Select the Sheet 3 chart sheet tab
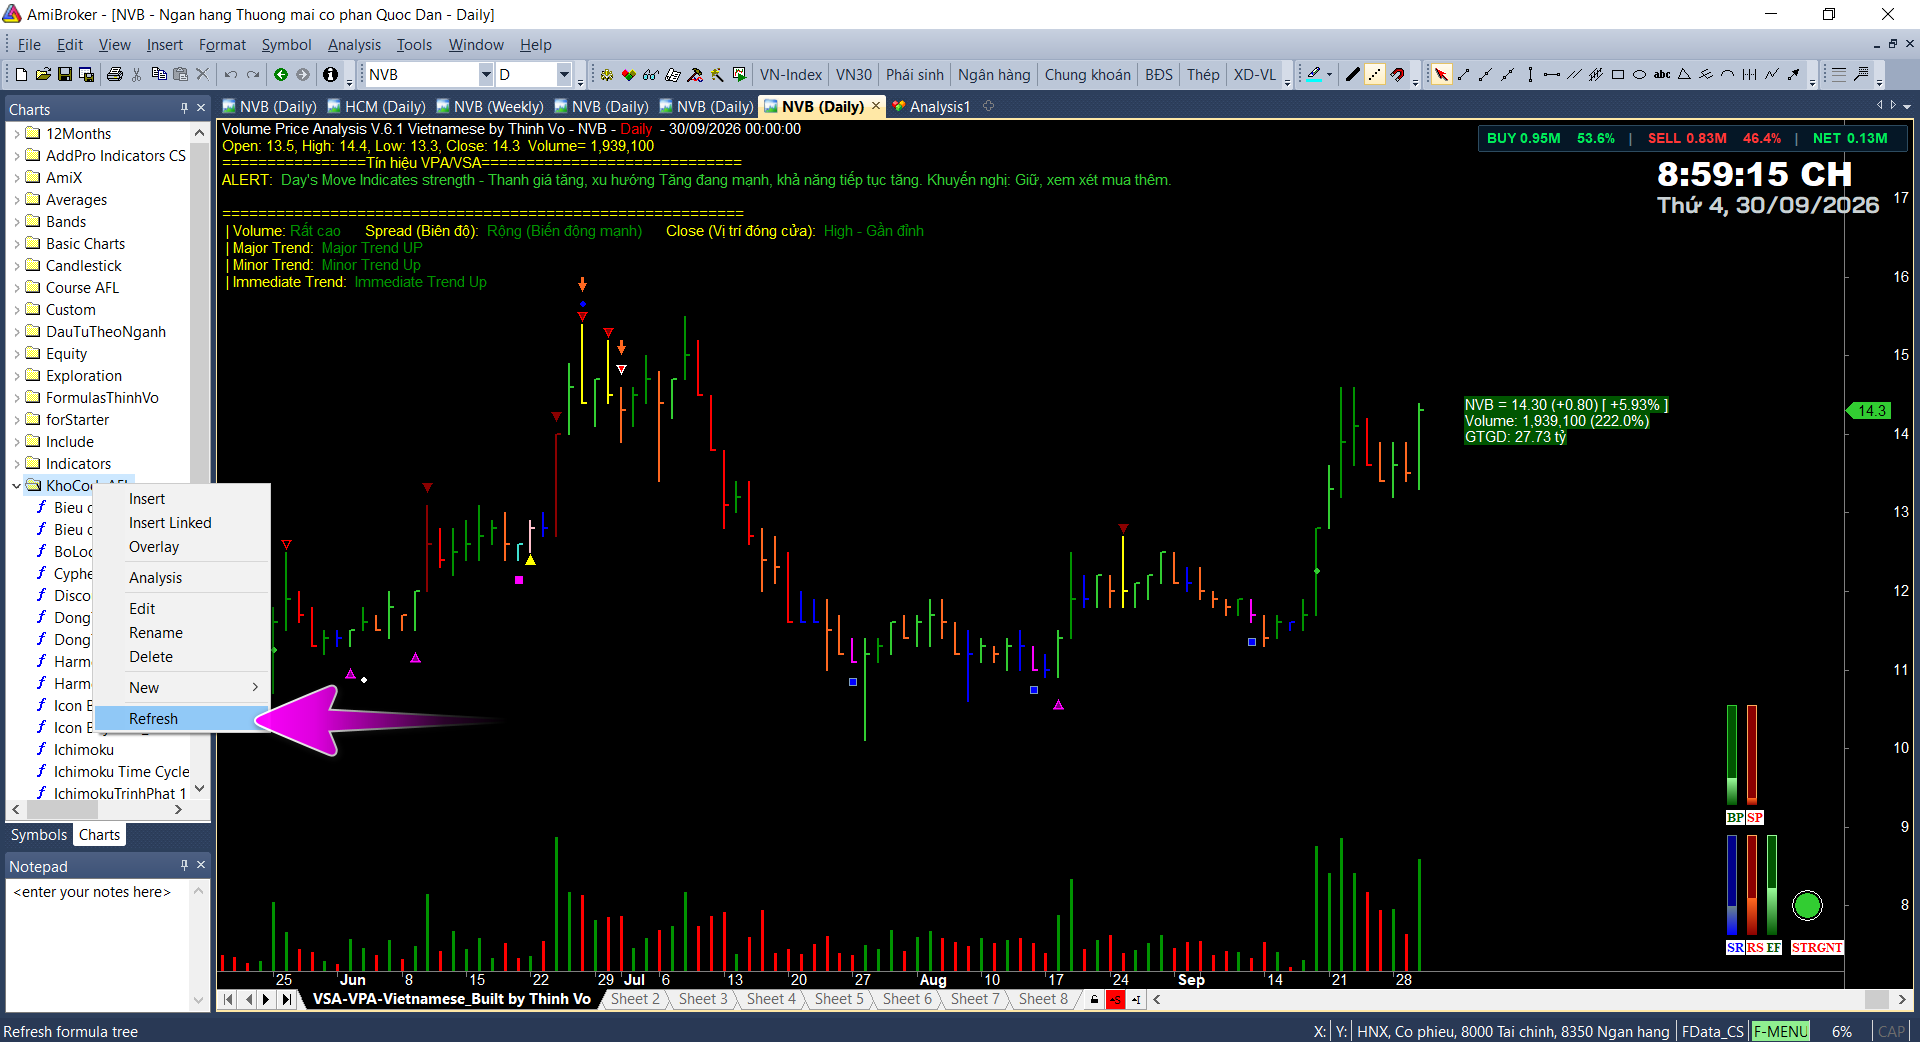Viewport: 1920px width, 1042px height. 703,999
